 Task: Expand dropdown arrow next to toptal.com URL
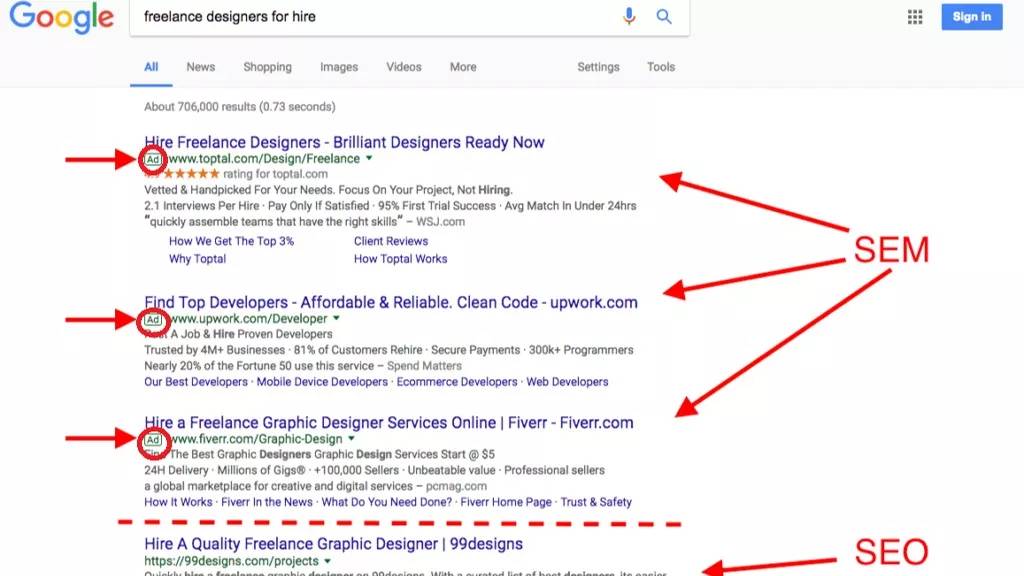pos(369,158)
